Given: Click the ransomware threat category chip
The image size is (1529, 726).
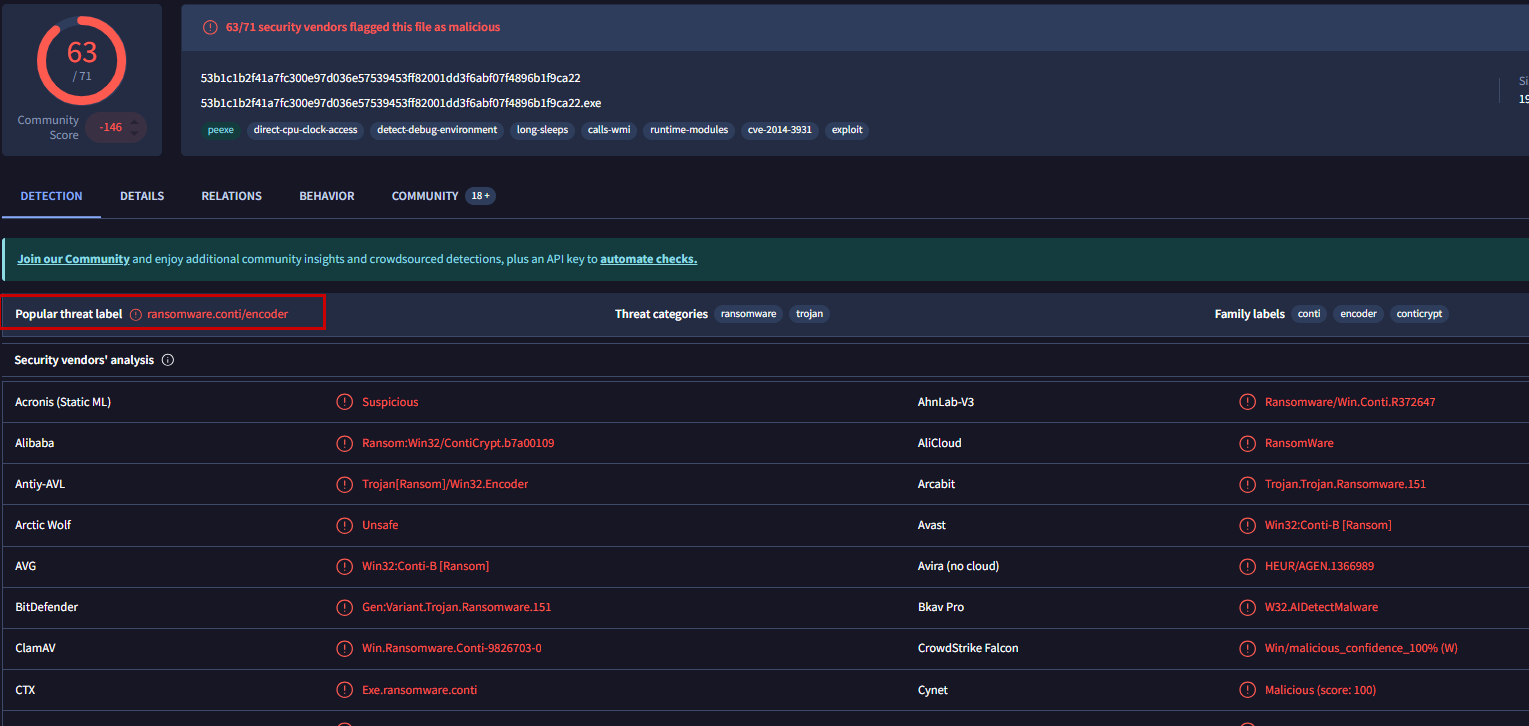Looking at the screenshot, I should click(x=748, y=314).
